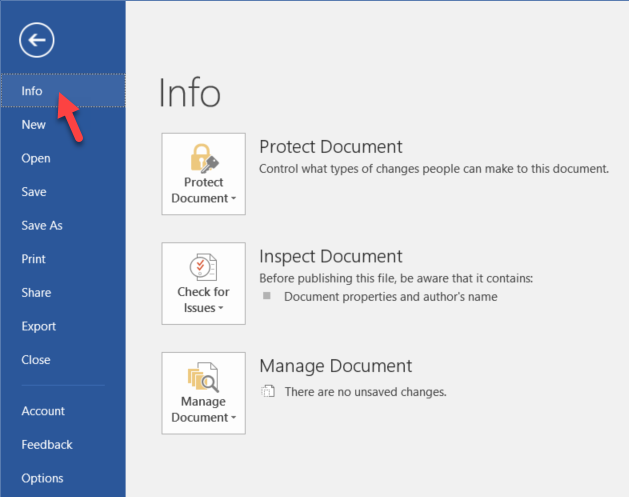This screenshot has height=497, width=629.
Task: Choose New from the sidebar
Action: [63, 125]
